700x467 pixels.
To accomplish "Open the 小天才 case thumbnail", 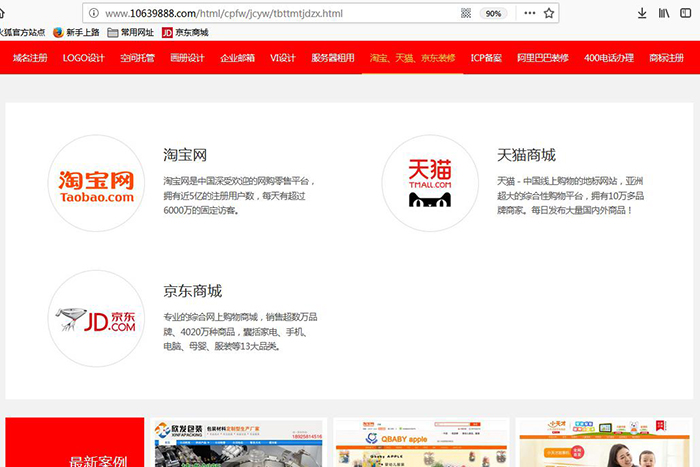I will point(604,444).
